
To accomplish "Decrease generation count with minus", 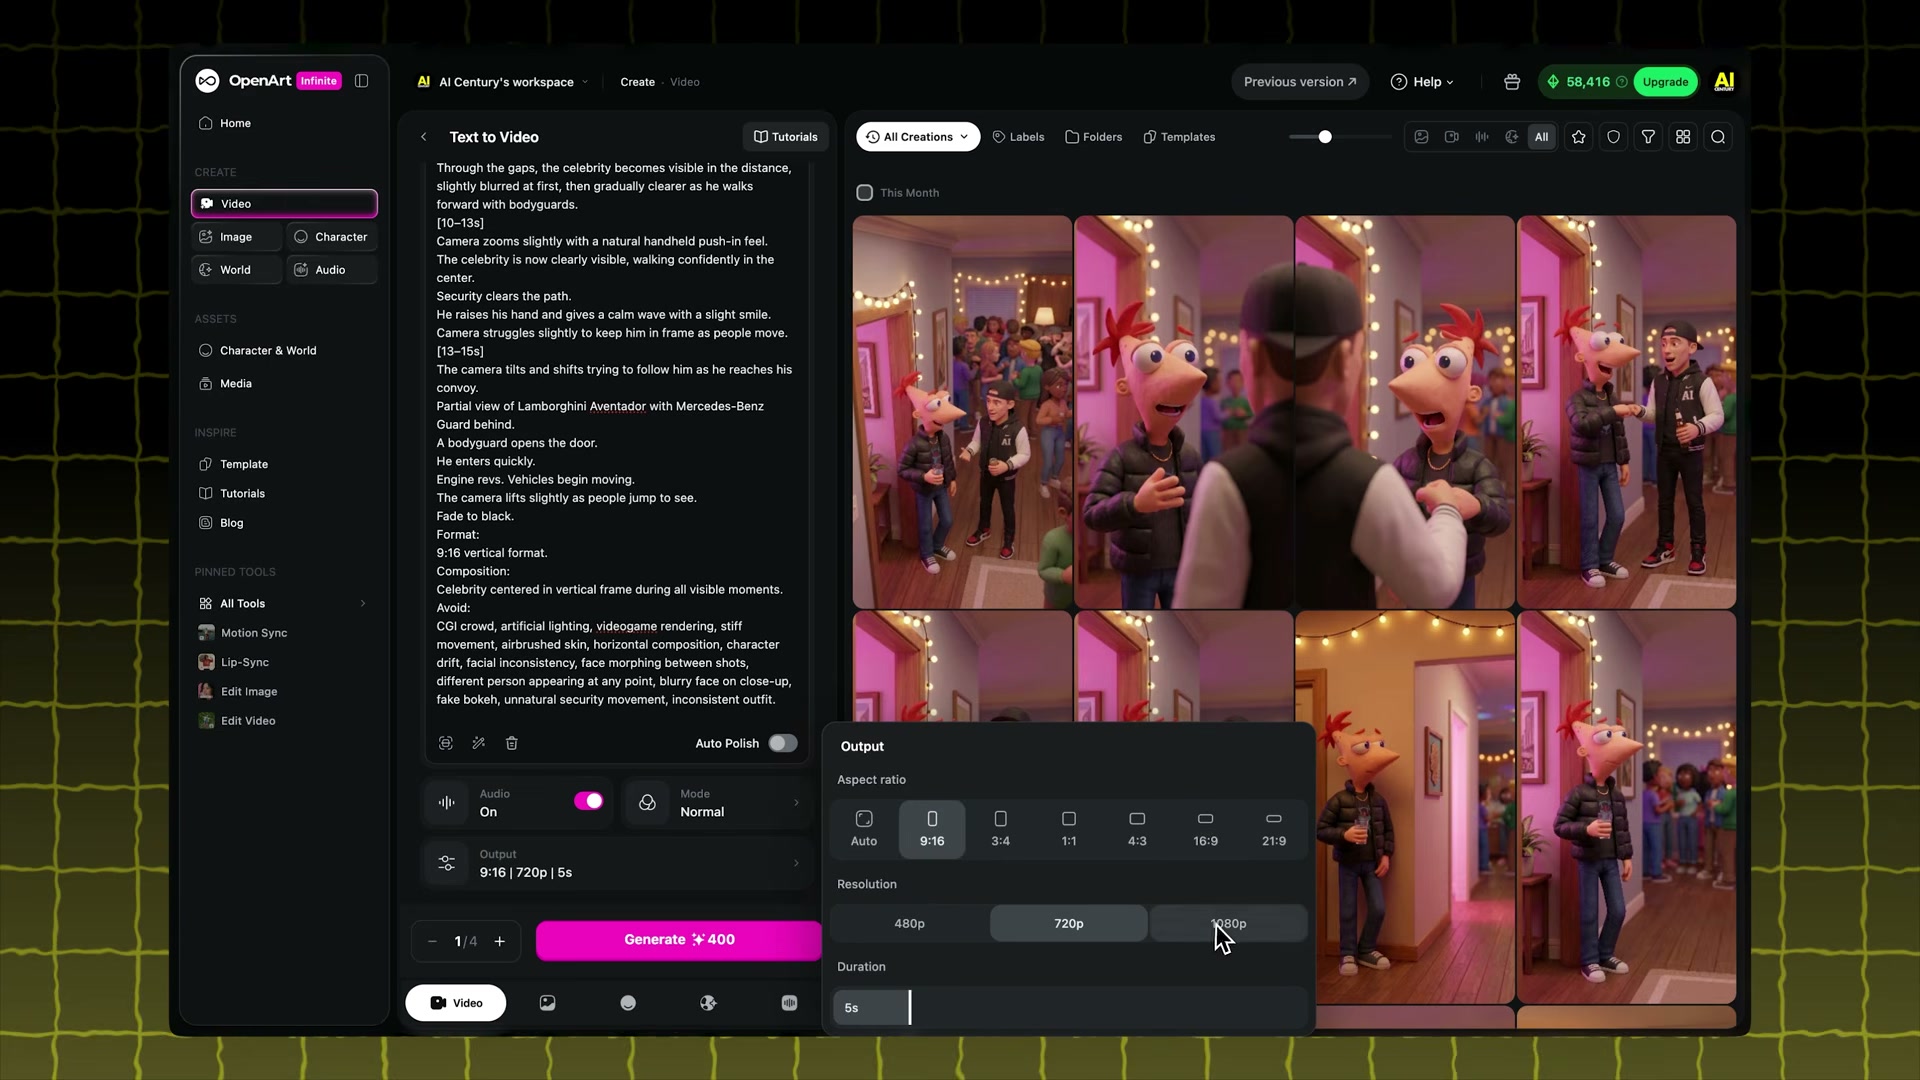I will click(432, 941).
